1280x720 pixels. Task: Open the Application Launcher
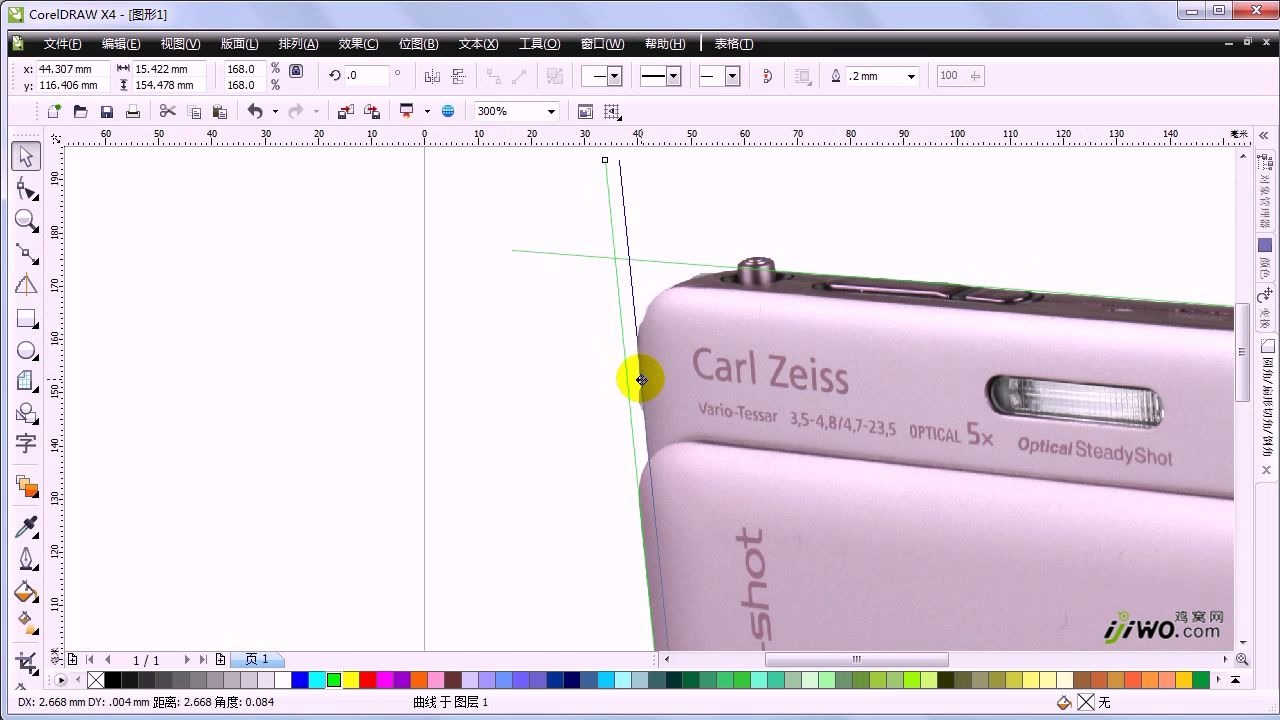[x=407, y=111]
